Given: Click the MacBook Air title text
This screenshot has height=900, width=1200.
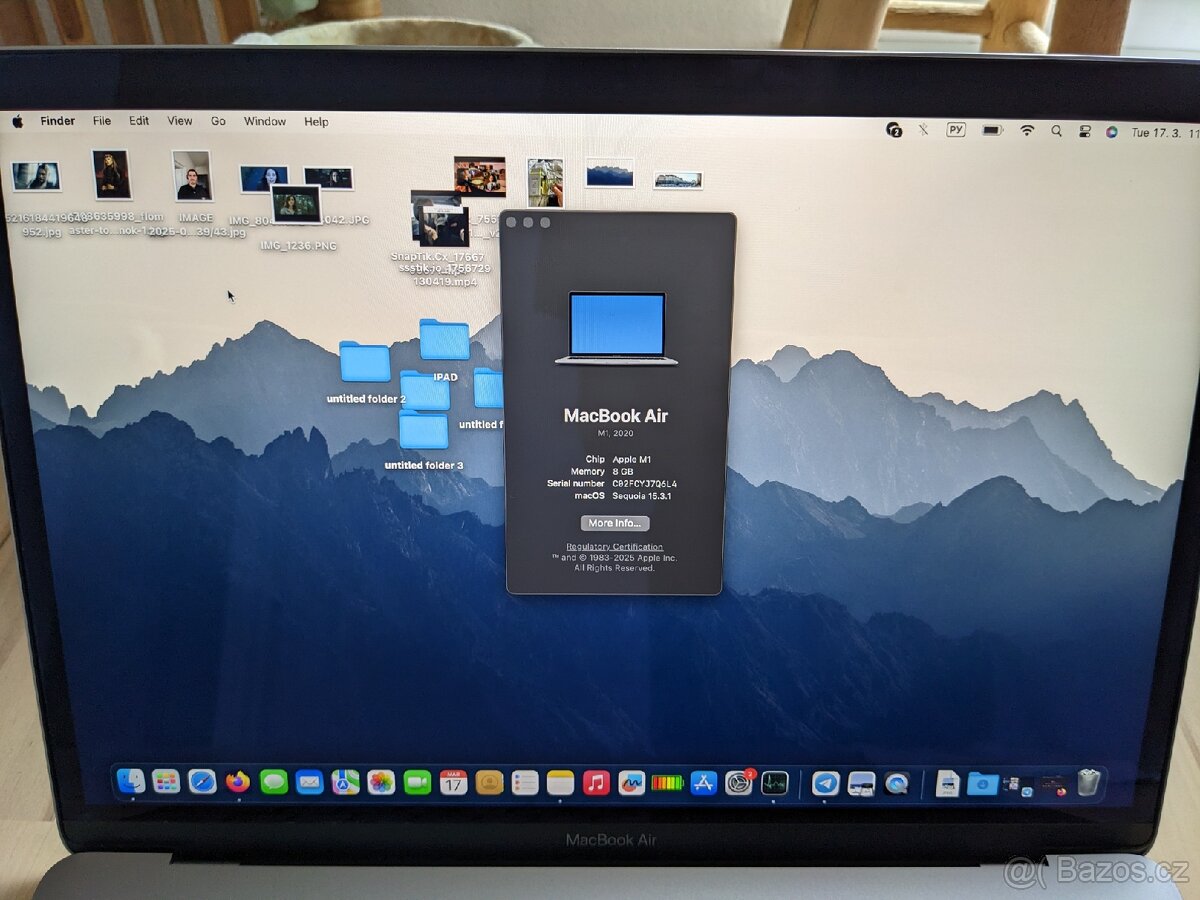Looking at the screenshot, I should pyautogui.click(x=616, y=416).
